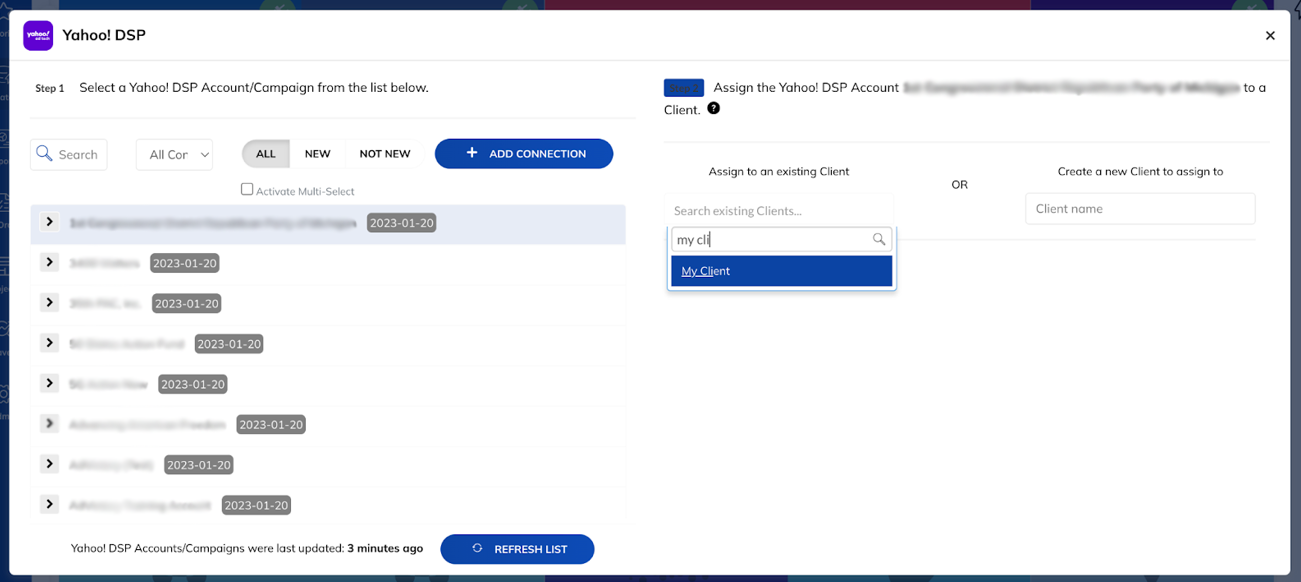Open the All Con… filter dropdown

pyautogui.click(x=175, y=154)
